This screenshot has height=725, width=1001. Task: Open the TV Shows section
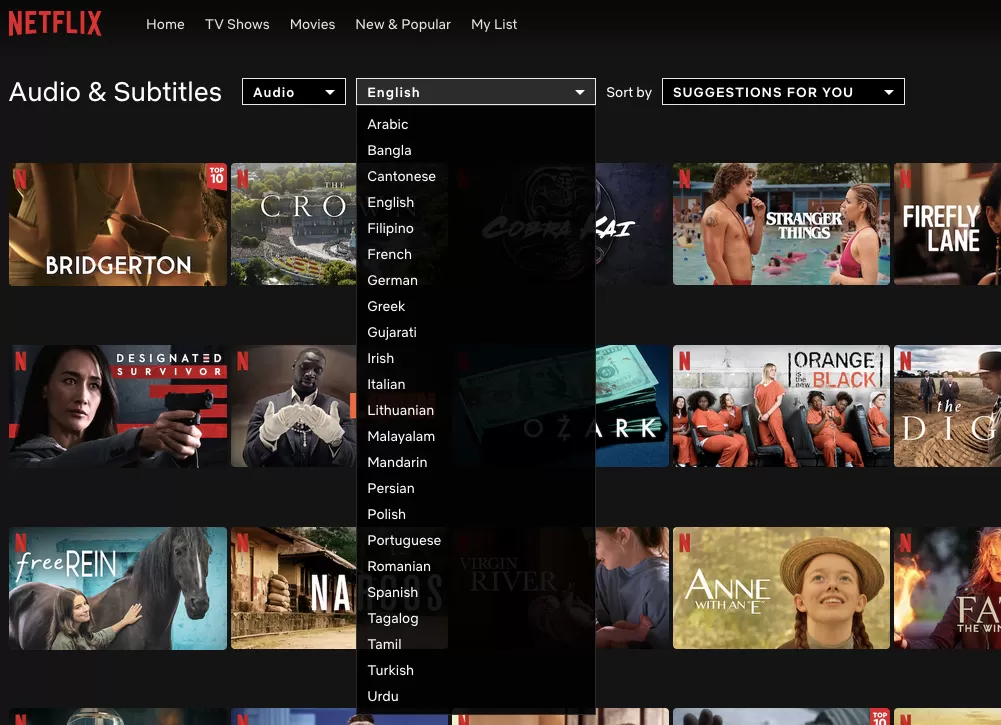click(237, 24)
